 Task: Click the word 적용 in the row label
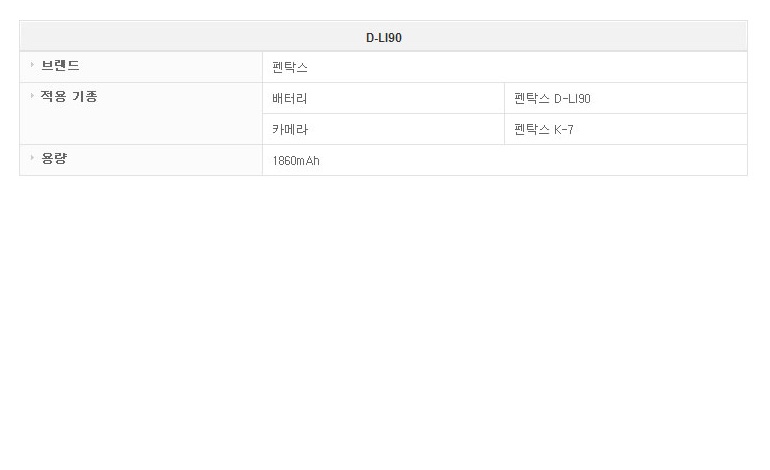tap(52, 97)
